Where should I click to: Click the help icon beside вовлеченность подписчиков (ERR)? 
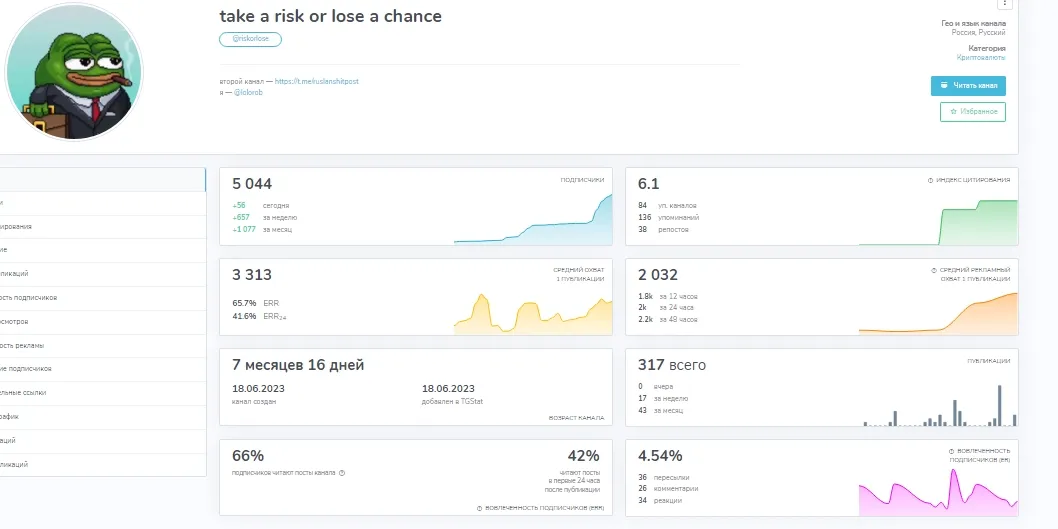479,508
